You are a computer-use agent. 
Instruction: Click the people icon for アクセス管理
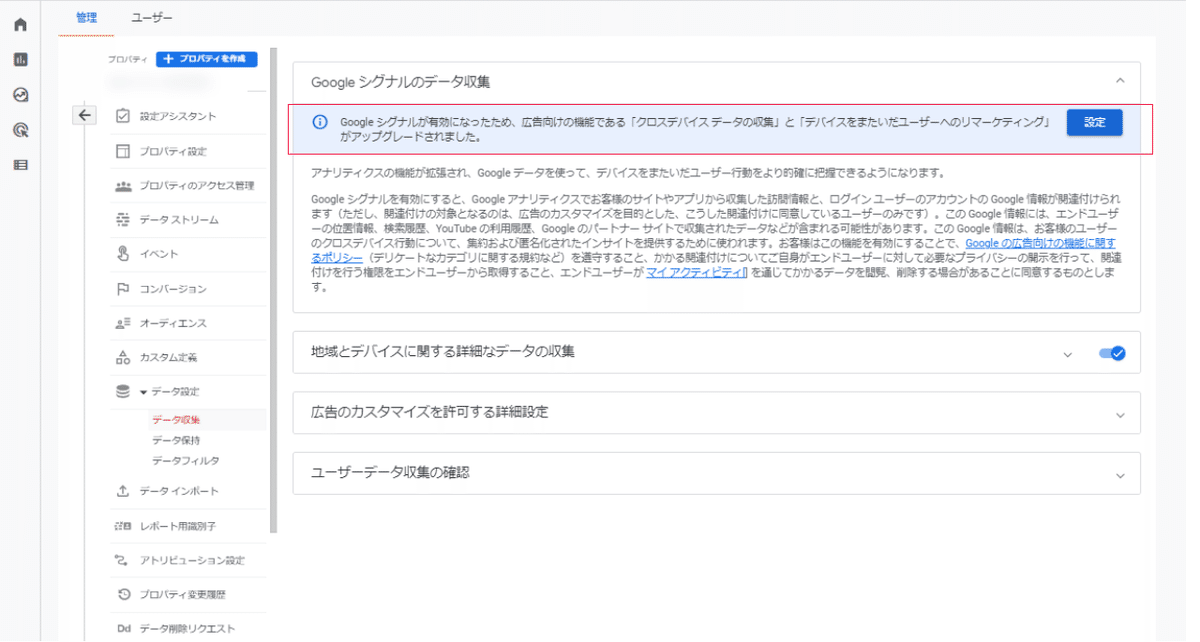pos(123,186)
